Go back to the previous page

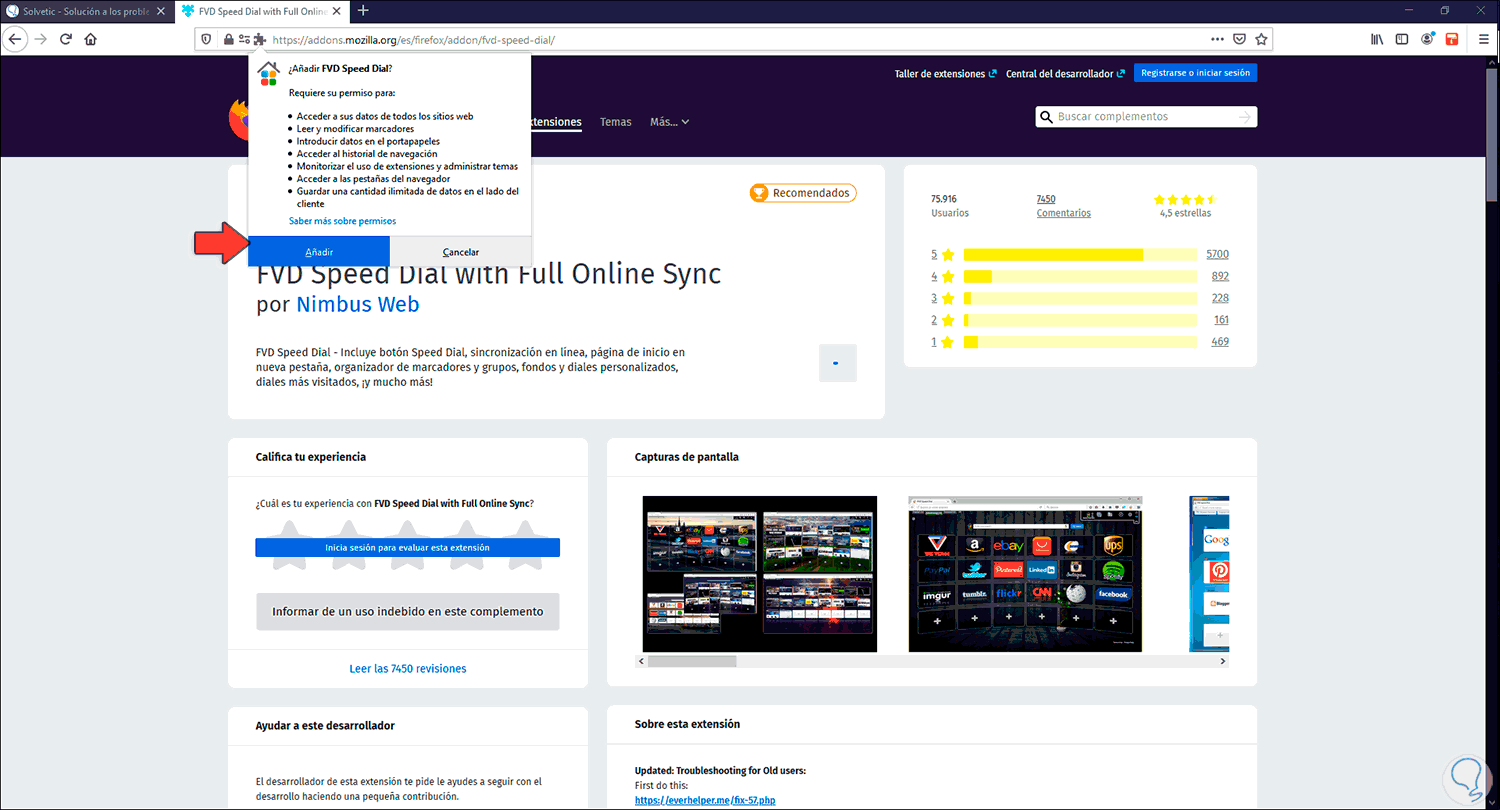(15, 39)
